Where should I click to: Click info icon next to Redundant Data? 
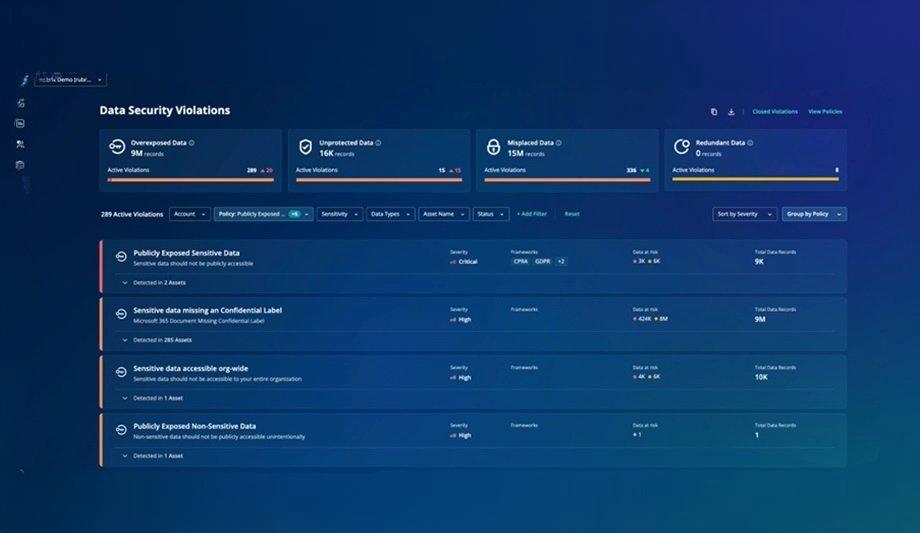click(x=750, y=143)
